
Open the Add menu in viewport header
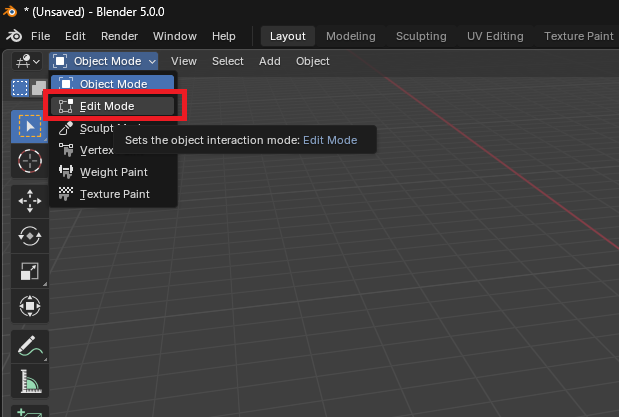pyautogui.click(x=270, y=61)
